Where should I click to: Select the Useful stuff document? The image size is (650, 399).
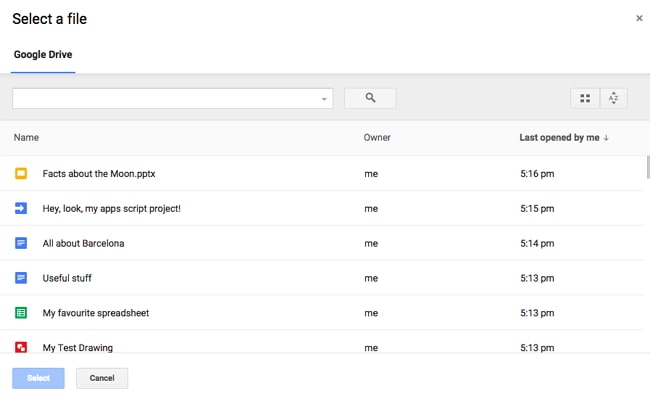tap(67, 278)
